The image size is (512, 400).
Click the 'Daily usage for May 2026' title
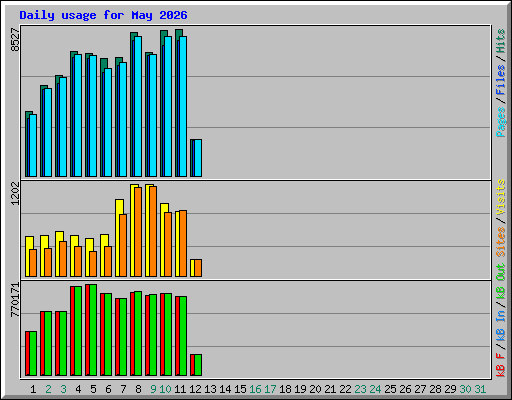(x=103, y=15)
